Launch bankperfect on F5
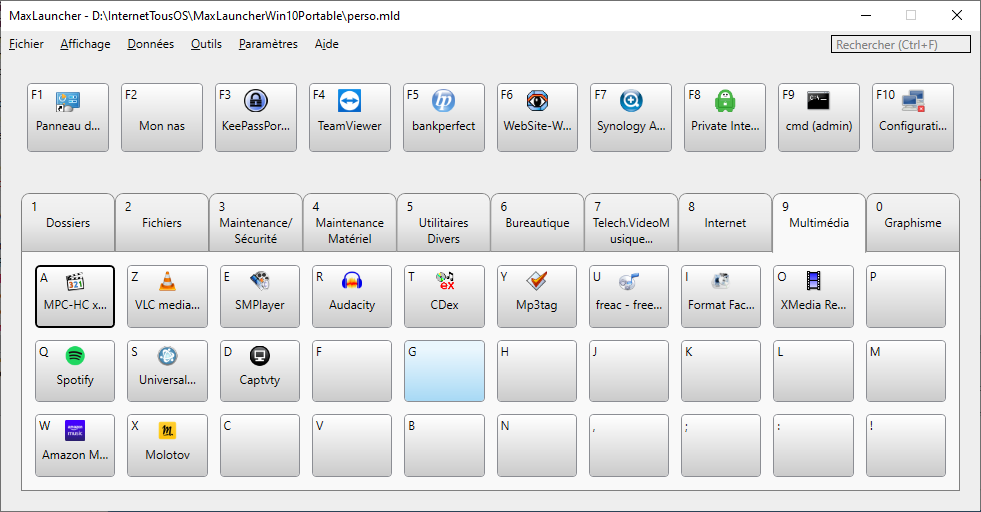The image size is (981, 512). tap(444, 117)
